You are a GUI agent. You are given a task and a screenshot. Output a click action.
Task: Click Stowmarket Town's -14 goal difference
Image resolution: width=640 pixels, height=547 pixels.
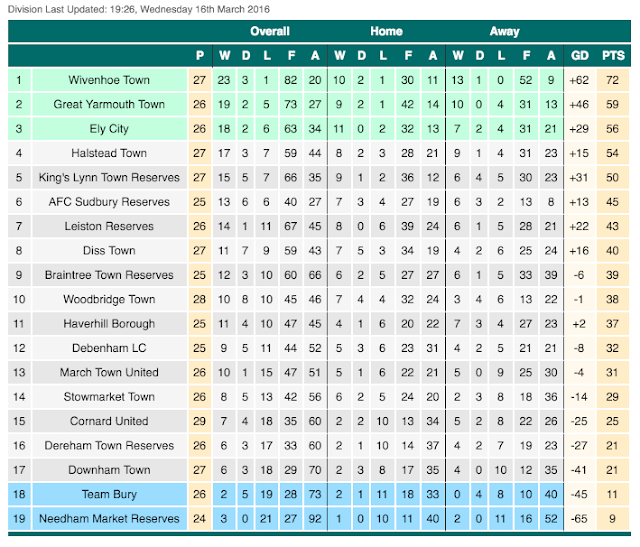pyautogui.click(x=579, y=397)
